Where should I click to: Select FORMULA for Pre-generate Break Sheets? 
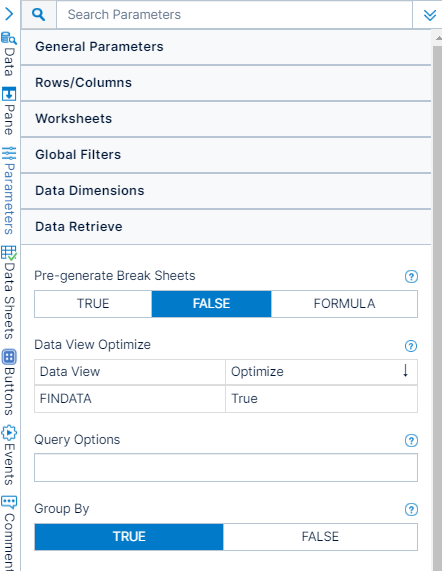point(344,304)
